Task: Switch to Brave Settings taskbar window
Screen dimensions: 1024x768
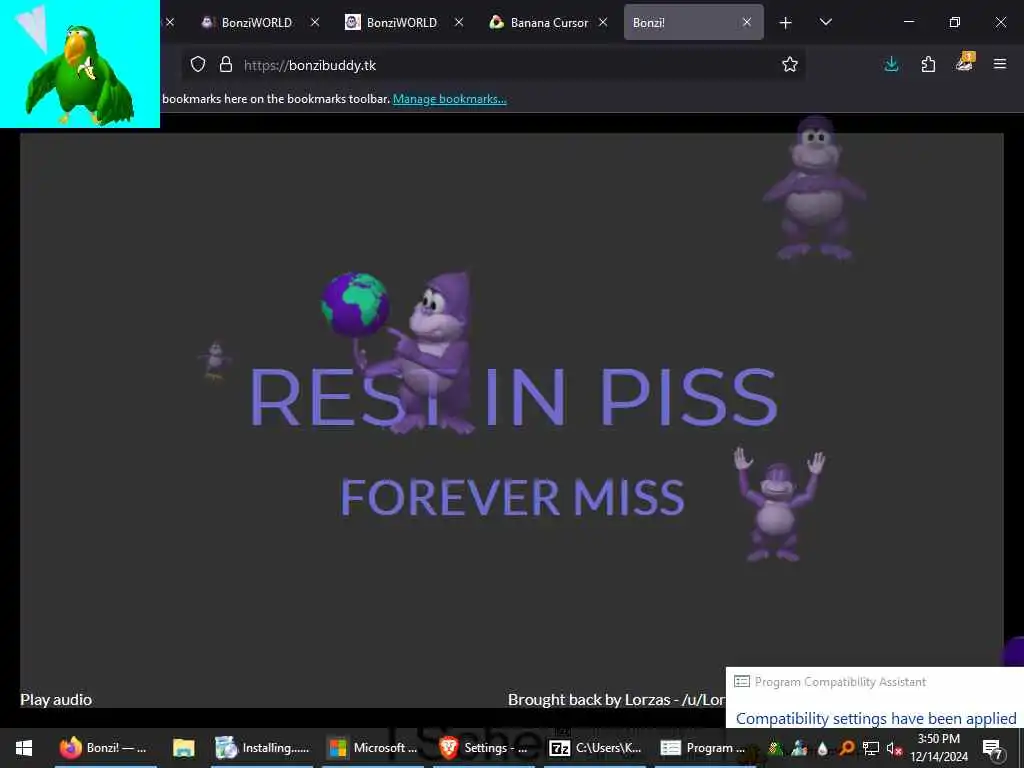Action: pos(483,748)
